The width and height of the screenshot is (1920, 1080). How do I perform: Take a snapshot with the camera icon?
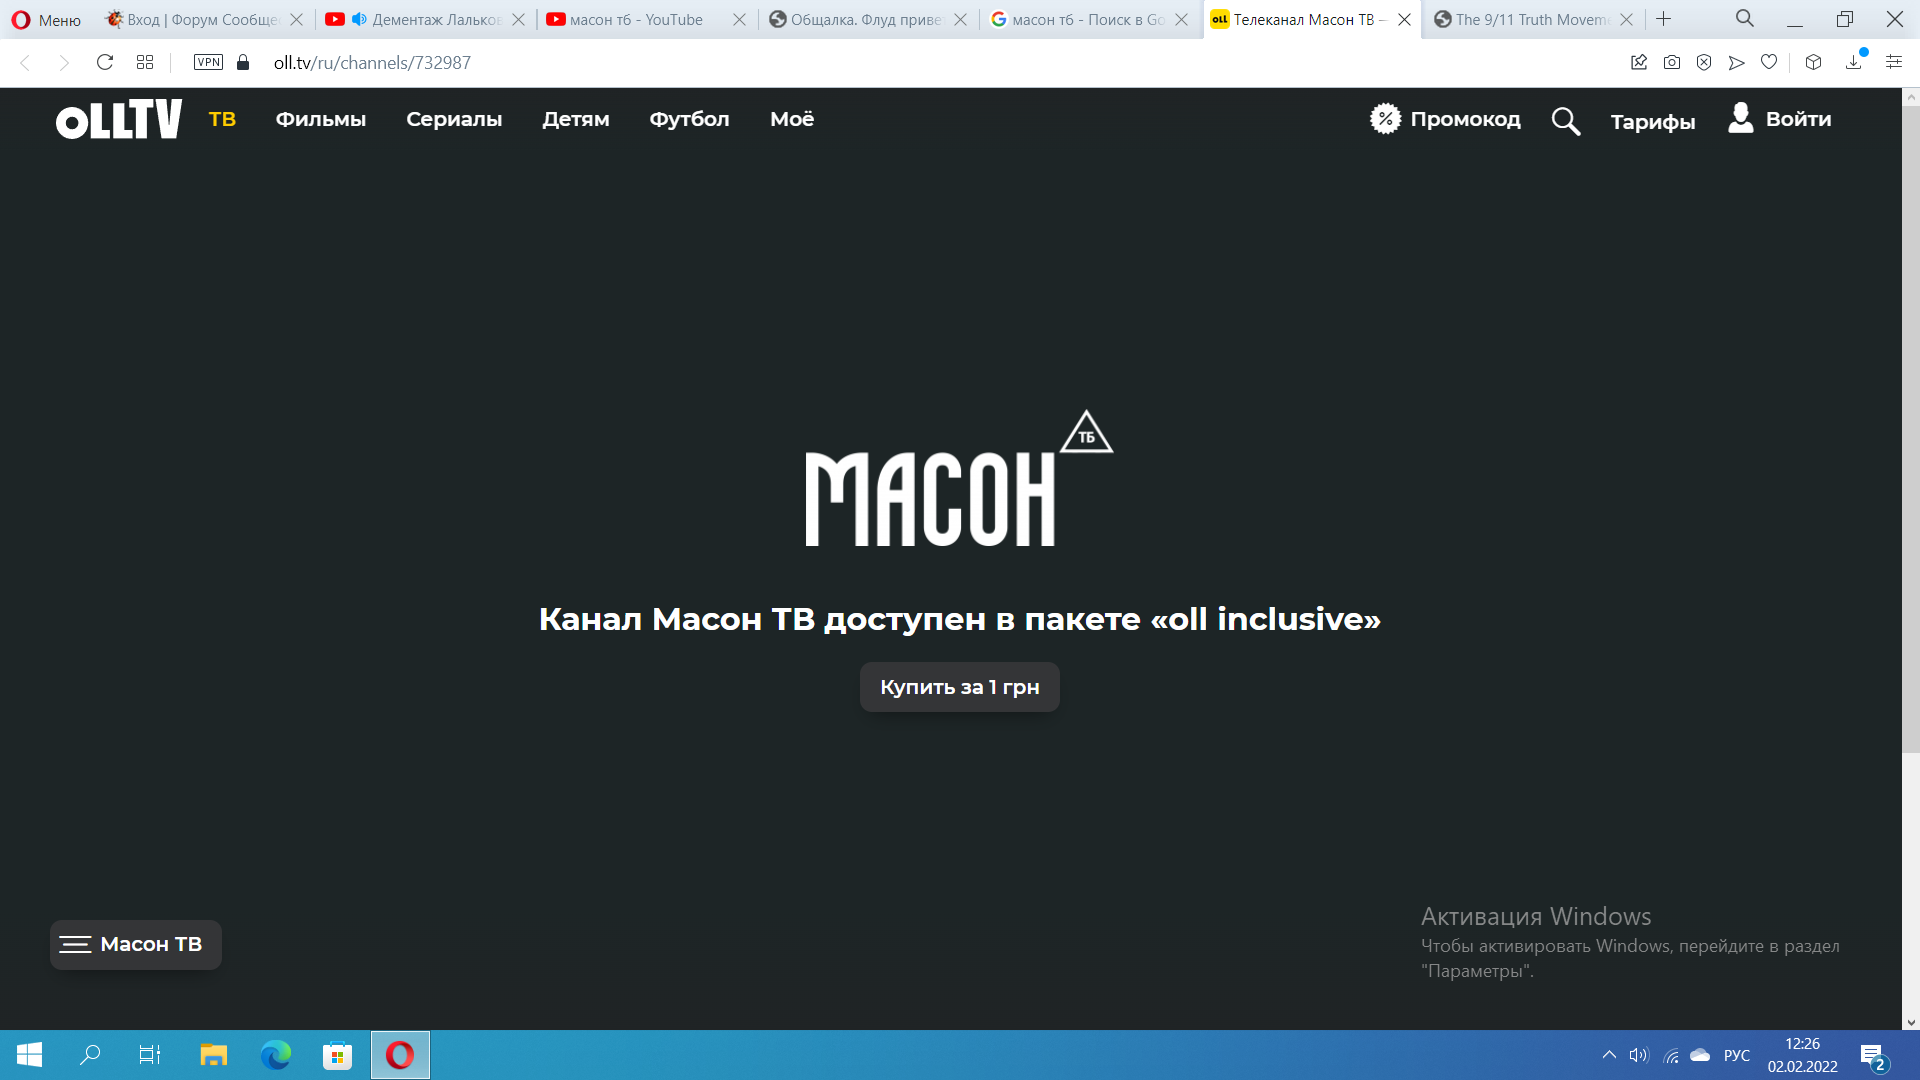click(1672, 63)
